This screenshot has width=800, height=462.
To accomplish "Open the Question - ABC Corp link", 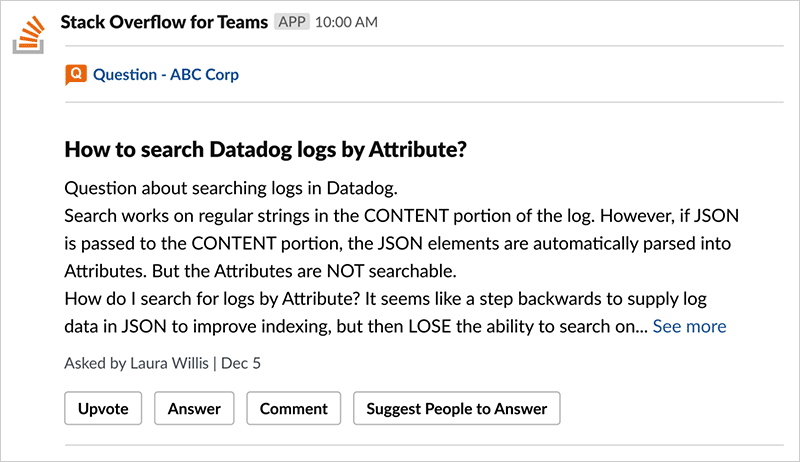I will 166,74.
